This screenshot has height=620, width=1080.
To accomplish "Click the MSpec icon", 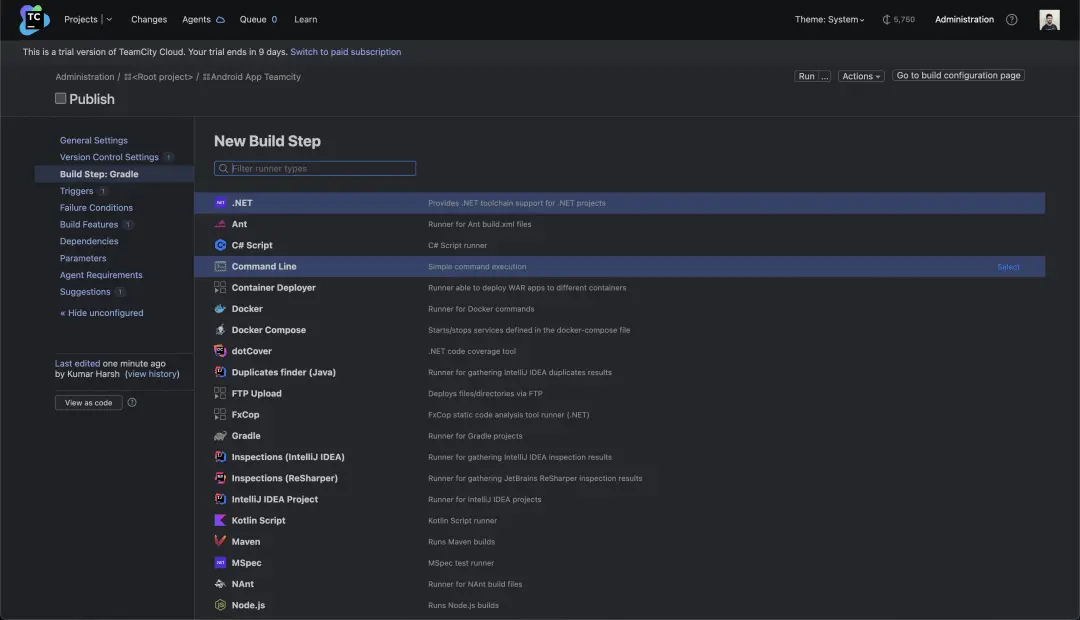I will tap(220, 563).
